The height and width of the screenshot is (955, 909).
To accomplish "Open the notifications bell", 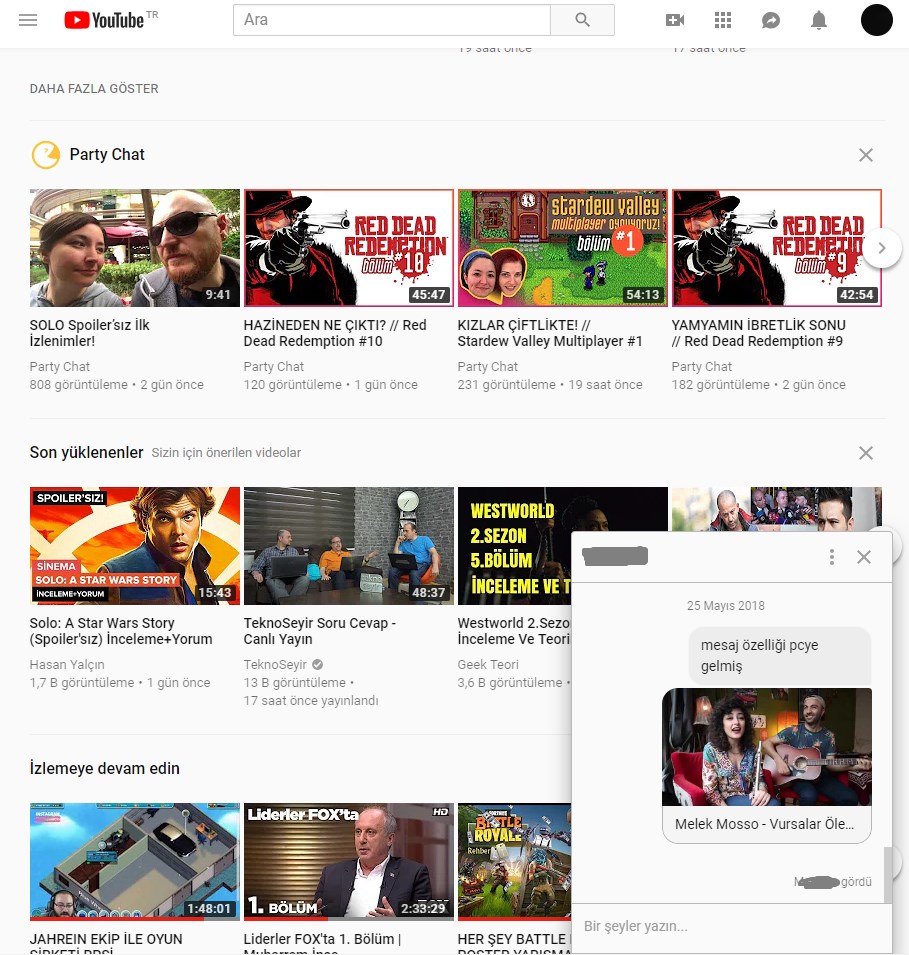I will (x=819, y=20).
